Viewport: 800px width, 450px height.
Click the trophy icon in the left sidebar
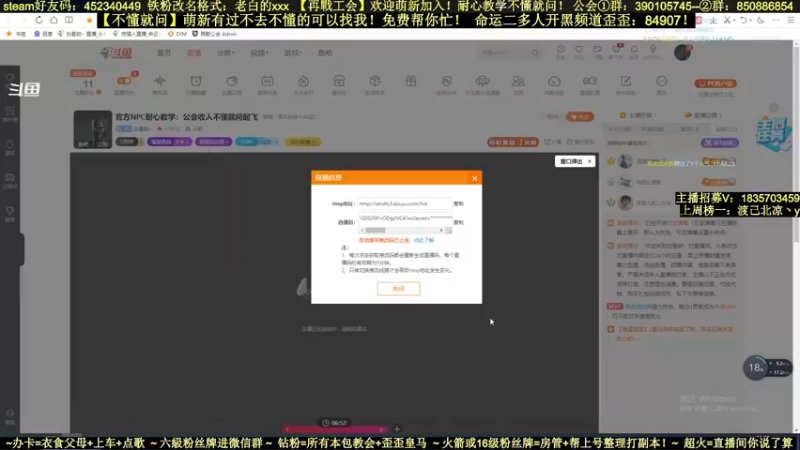(x=10, y=213)
